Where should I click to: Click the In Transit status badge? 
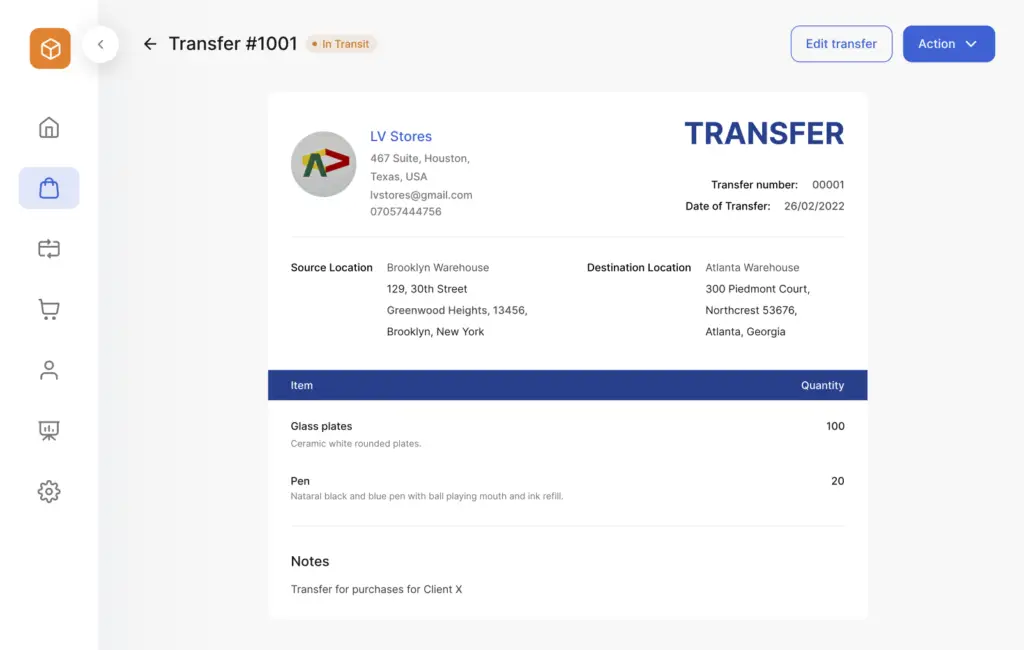341,44
